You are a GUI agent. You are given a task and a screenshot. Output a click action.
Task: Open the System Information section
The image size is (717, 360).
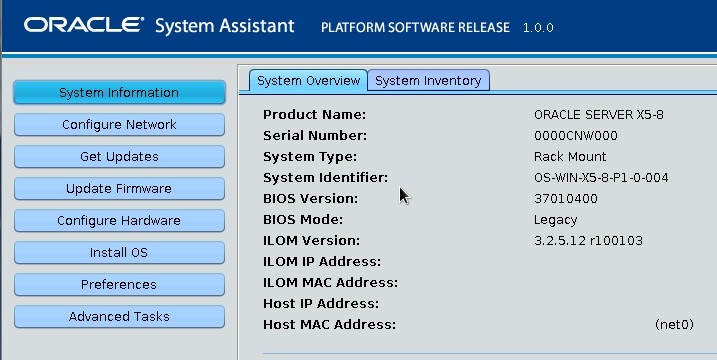pos(119,92)
